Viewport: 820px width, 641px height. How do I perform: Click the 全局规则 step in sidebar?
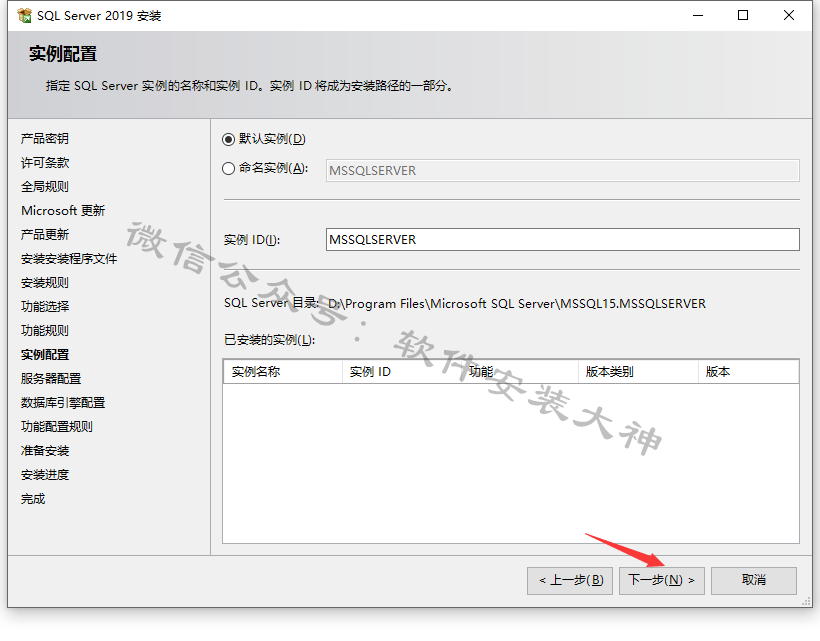pos(45,187)
